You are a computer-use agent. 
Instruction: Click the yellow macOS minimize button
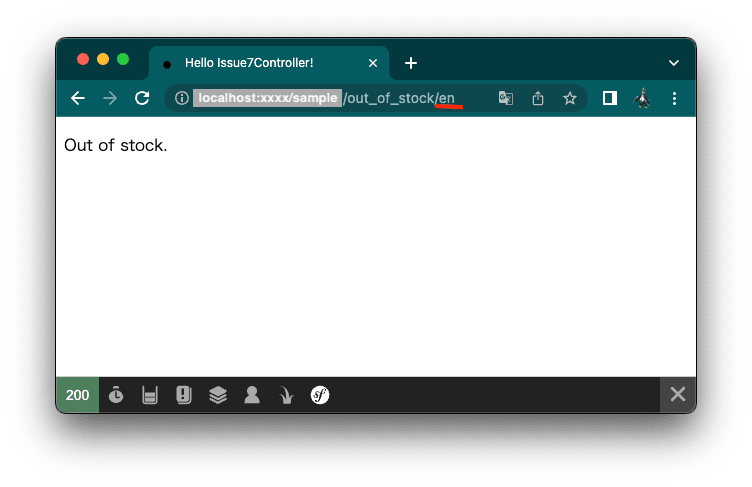(x=103, y=59)
